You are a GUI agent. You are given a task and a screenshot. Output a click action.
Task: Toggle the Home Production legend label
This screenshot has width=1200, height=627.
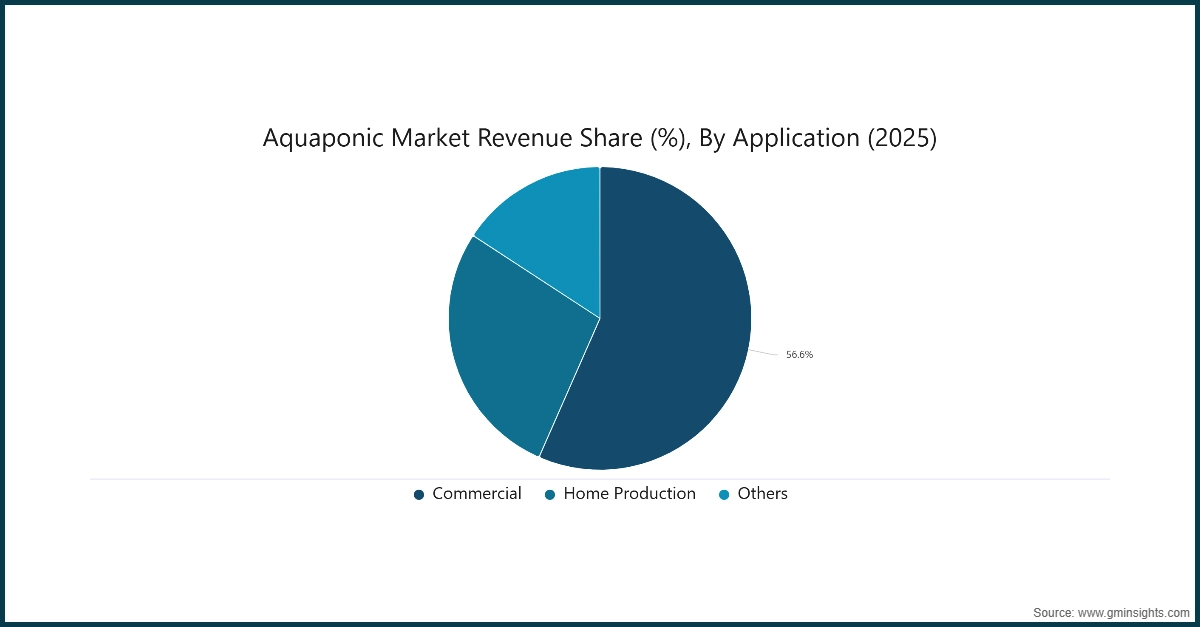pos(629,493)
